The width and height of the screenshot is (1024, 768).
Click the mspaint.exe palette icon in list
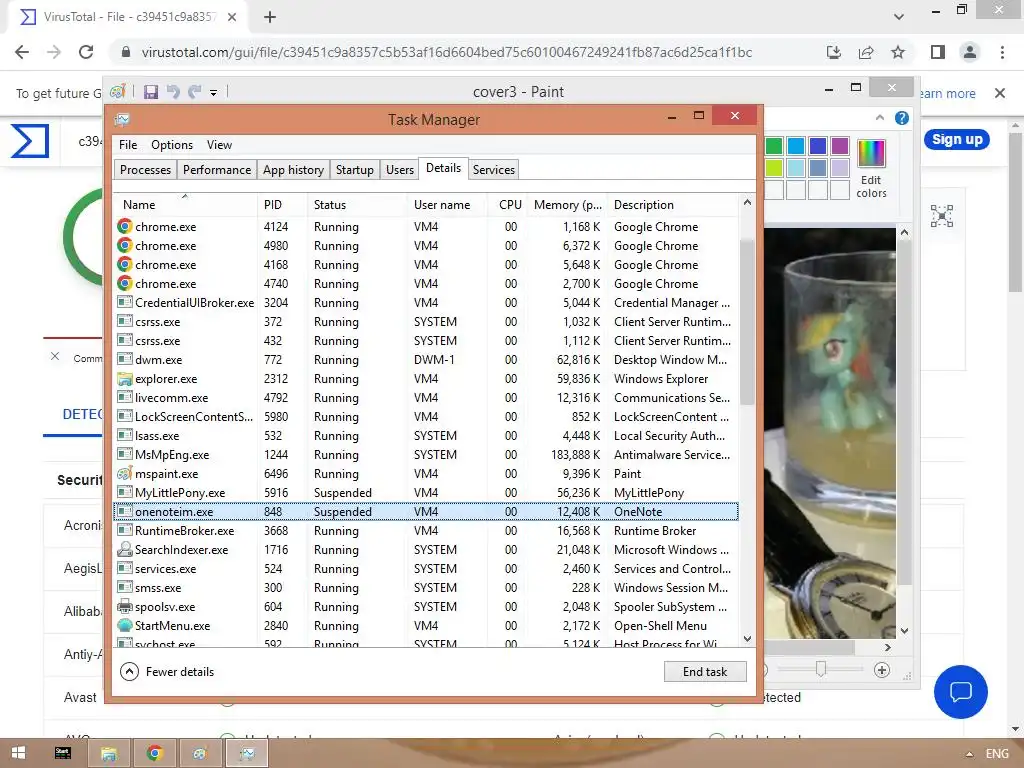pos(124,473)
